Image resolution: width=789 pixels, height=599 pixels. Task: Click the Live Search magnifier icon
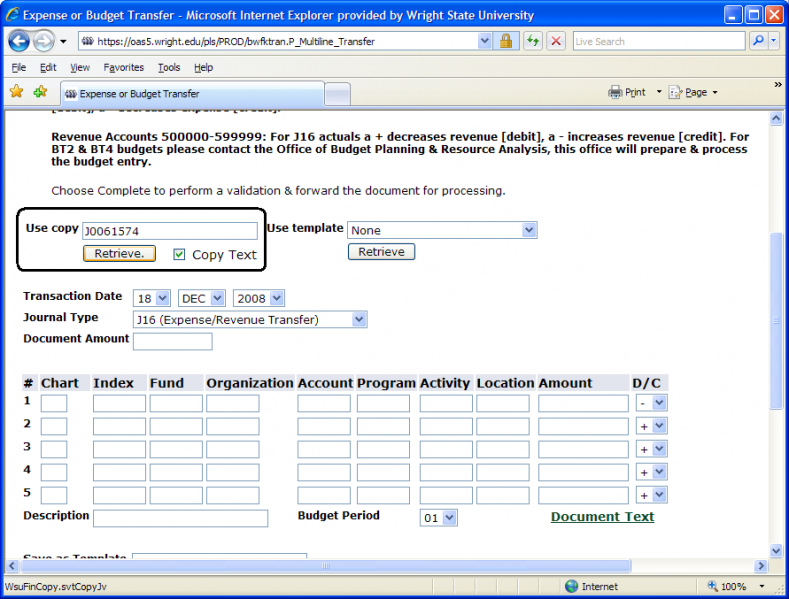click(x=758, y=41)
